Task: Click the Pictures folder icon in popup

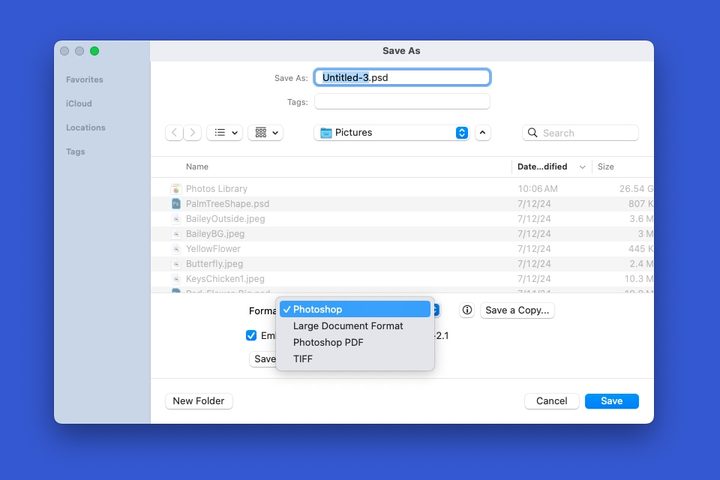Action: [326, 133]
